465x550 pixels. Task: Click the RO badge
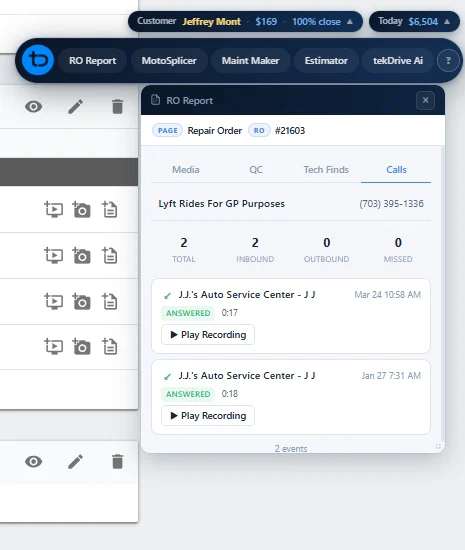coord(259,130)
